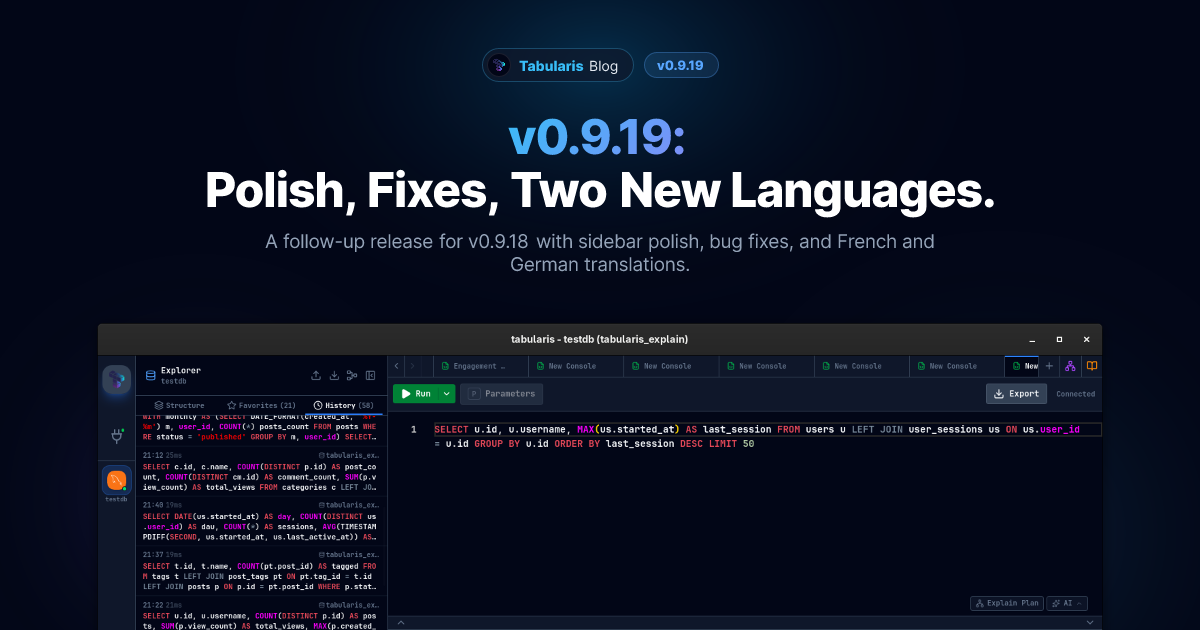Screen dimensions: 1200x630
Task: Click the import/download icon in Explorer header
Action: (334, 375)
